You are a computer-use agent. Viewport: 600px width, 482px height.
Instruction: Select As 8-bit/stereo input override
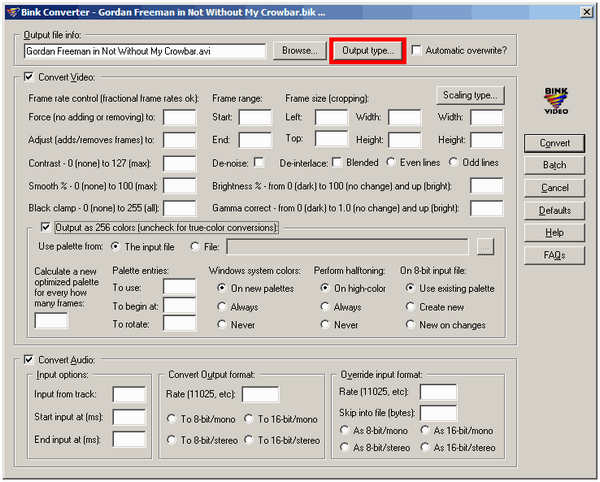tap(344, 447)
